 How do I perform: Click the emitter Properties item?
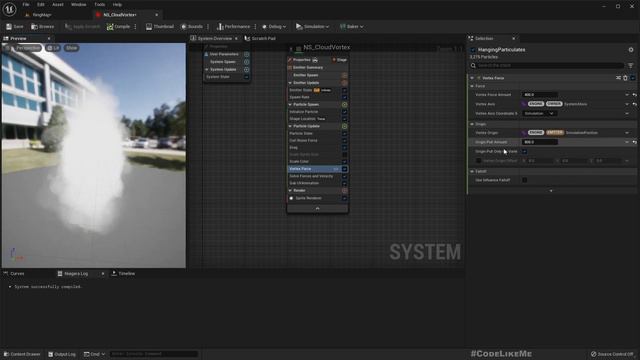pos(303,60)
